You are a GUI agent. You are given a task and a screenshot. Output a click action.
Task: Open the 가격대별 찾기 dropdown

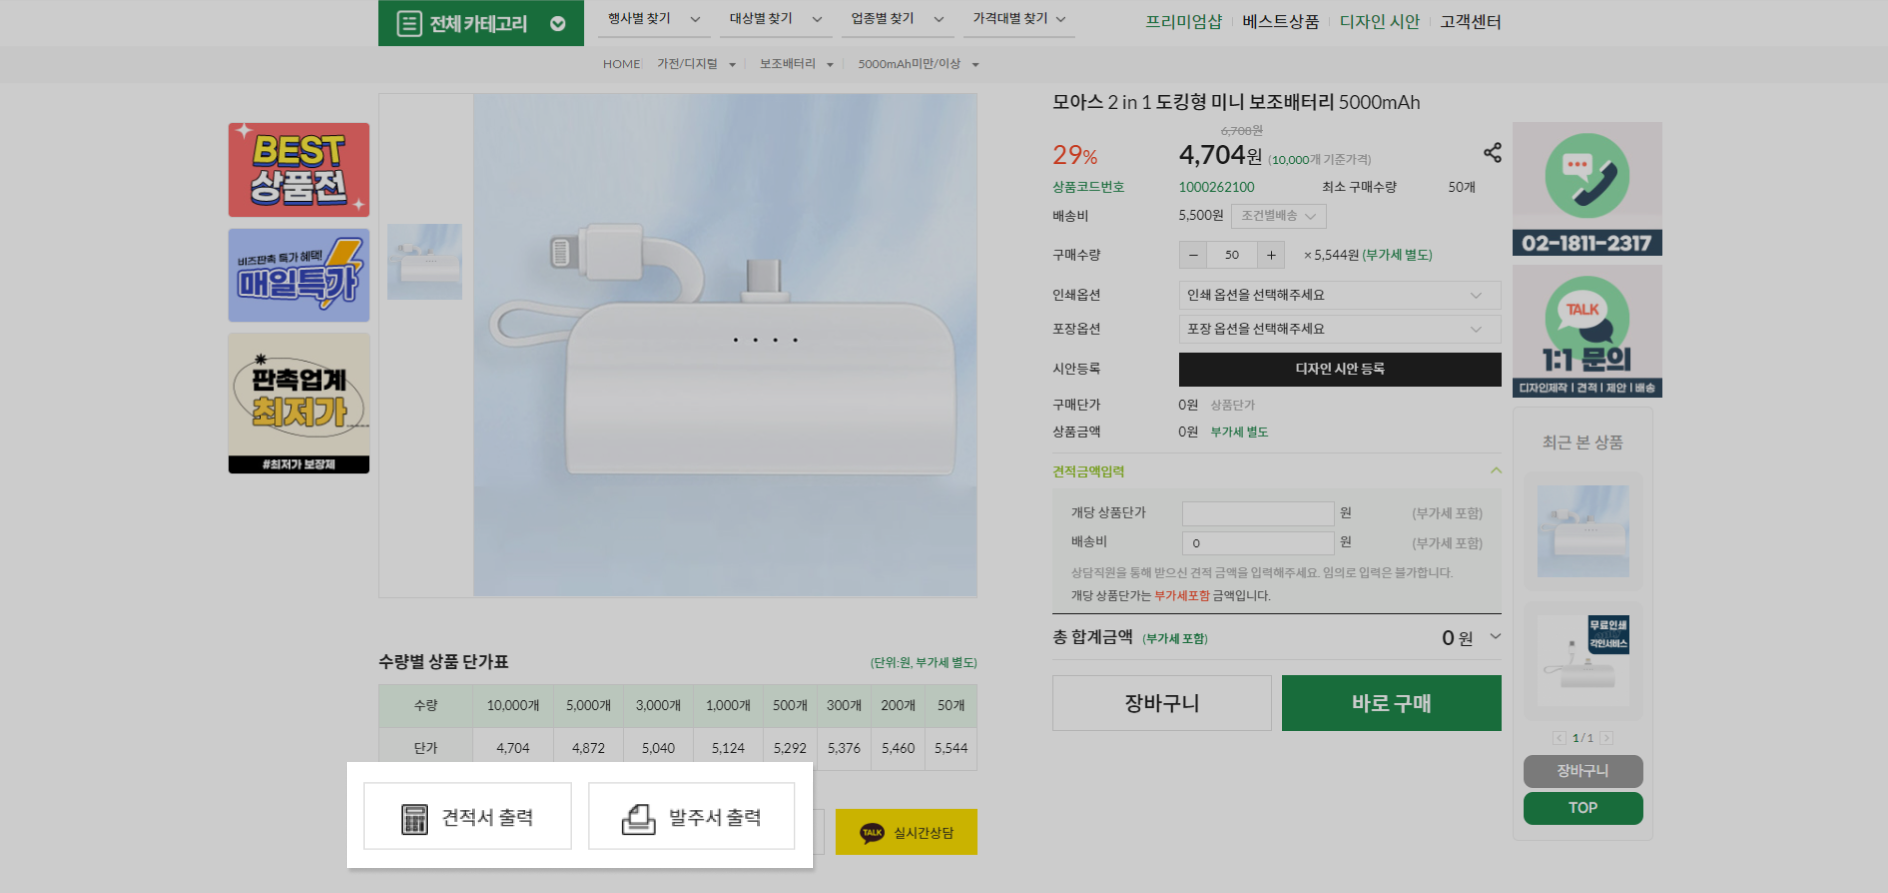[x=1019, y=19]
